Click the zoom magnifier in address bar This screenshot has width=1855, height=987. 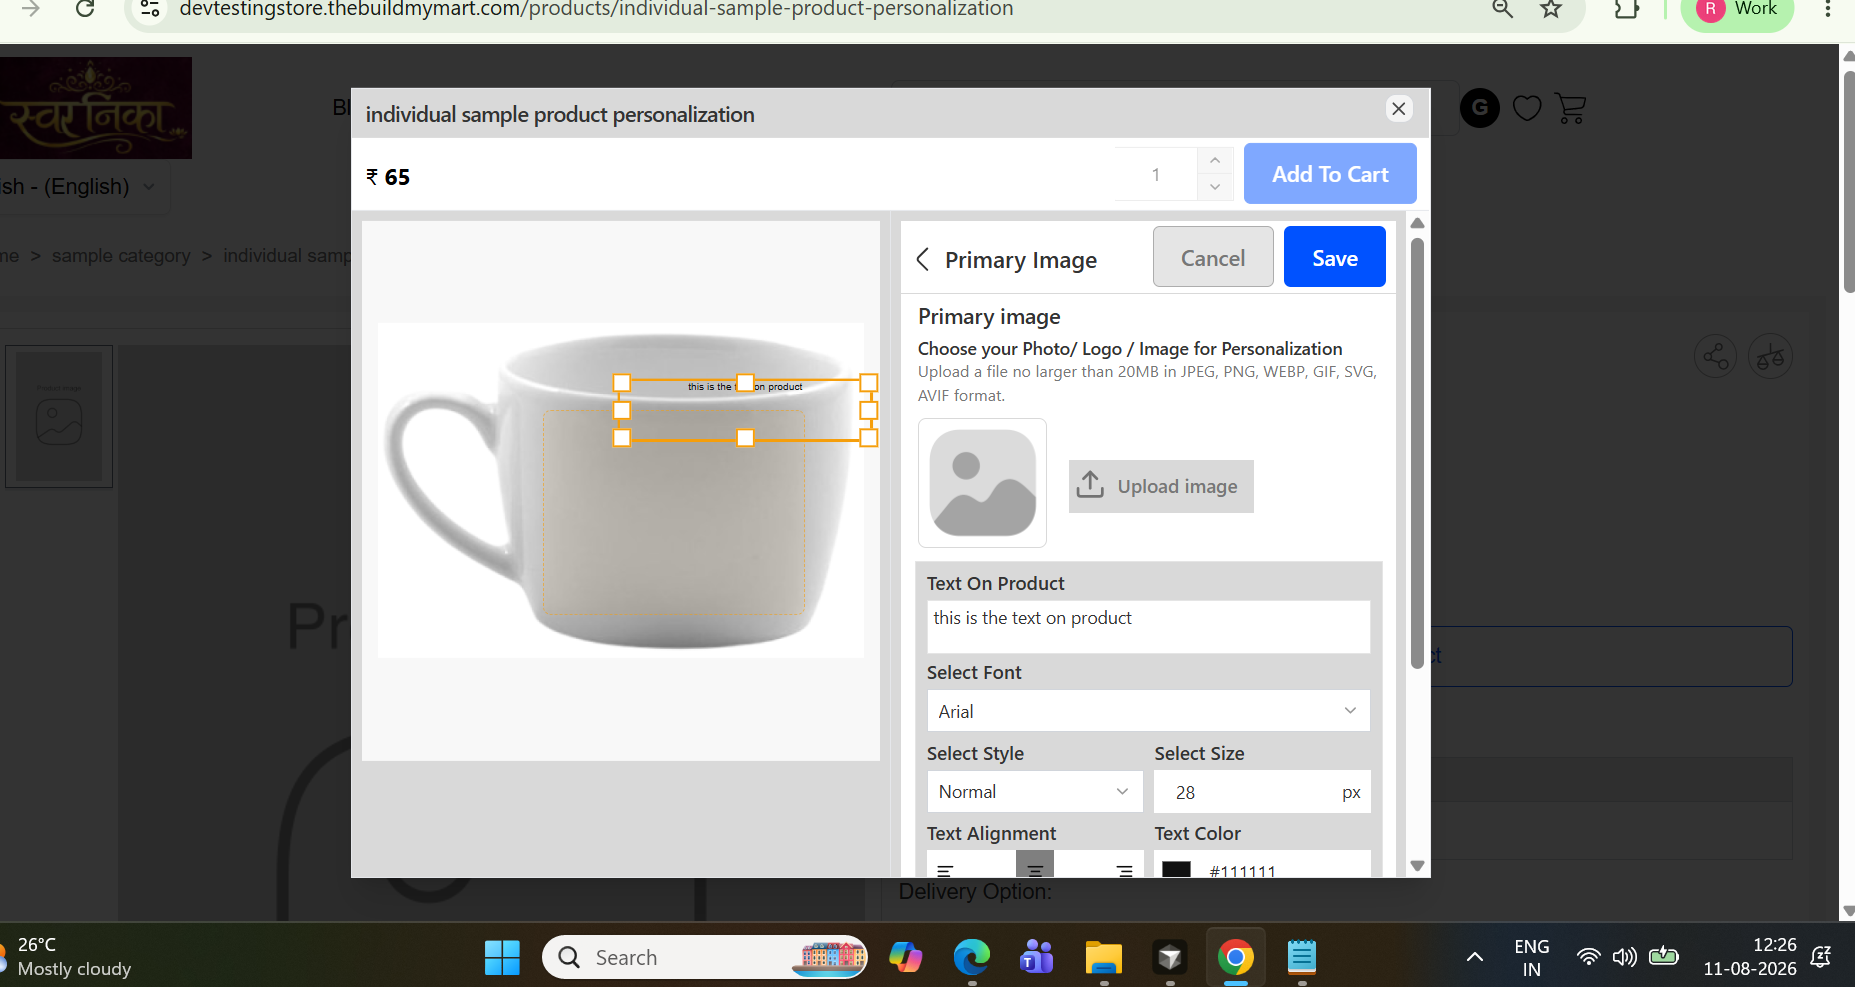(1502, 9)
